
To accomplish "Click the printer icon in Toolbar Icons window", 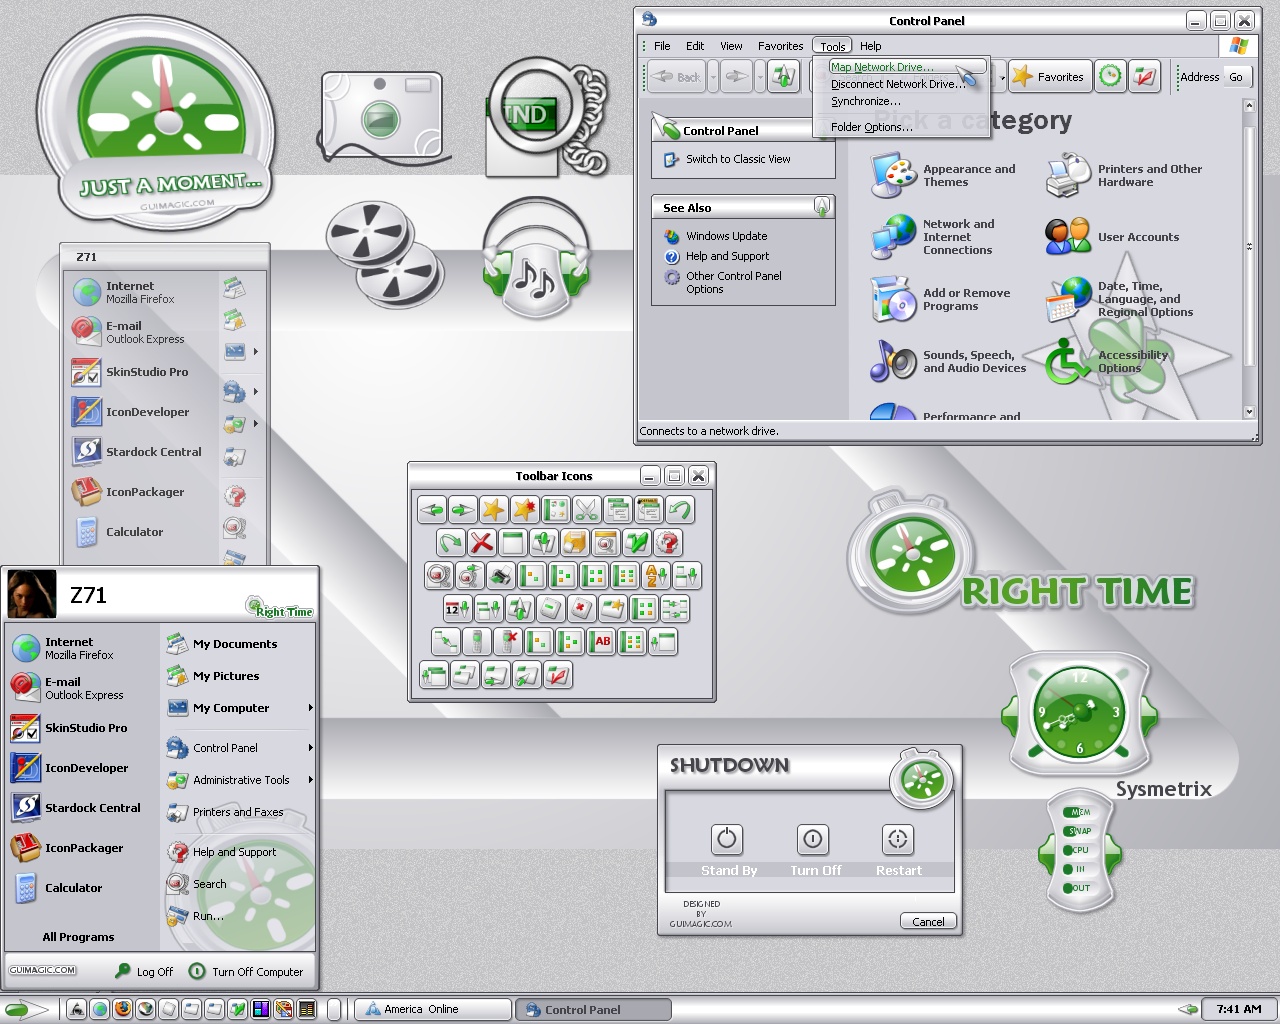I will (x=500, y=576).
